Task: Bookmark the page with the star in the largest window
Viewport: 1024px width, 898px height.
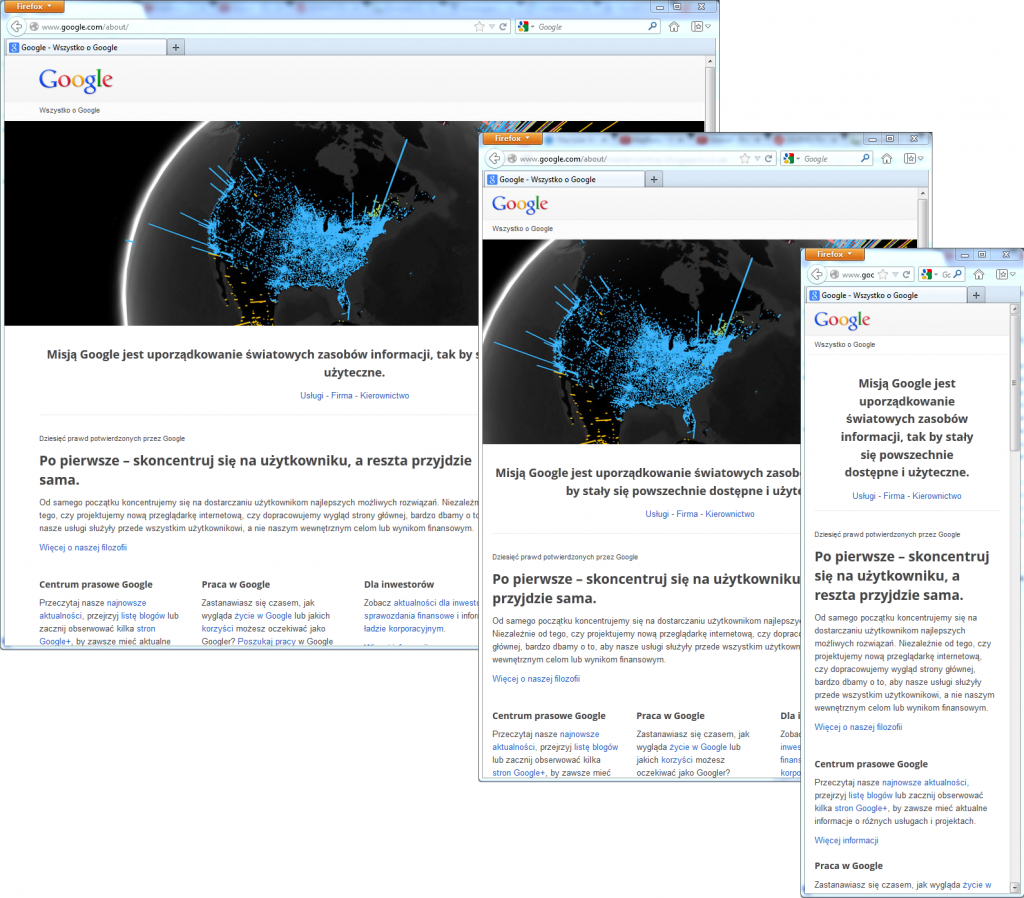Action: 479,27
